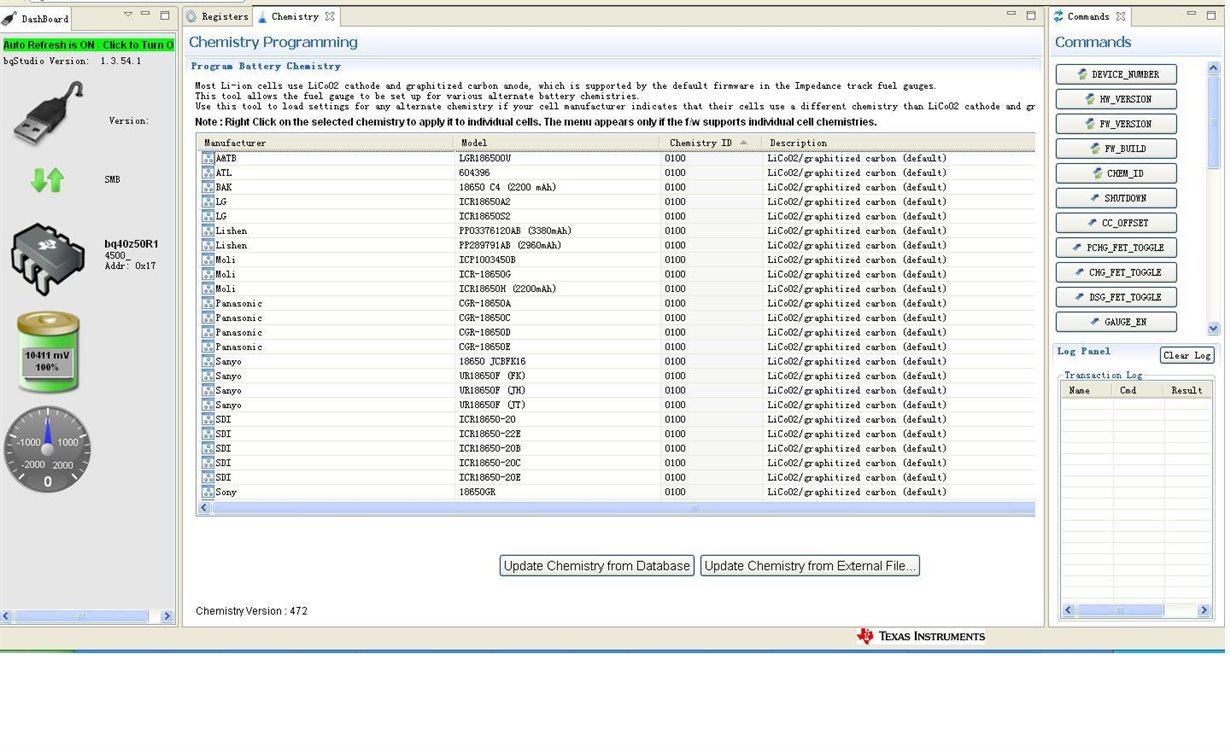The image size is (1230, 746).
Task: Click the Commands list scroll-down arrow
Action: [1214, 328]
